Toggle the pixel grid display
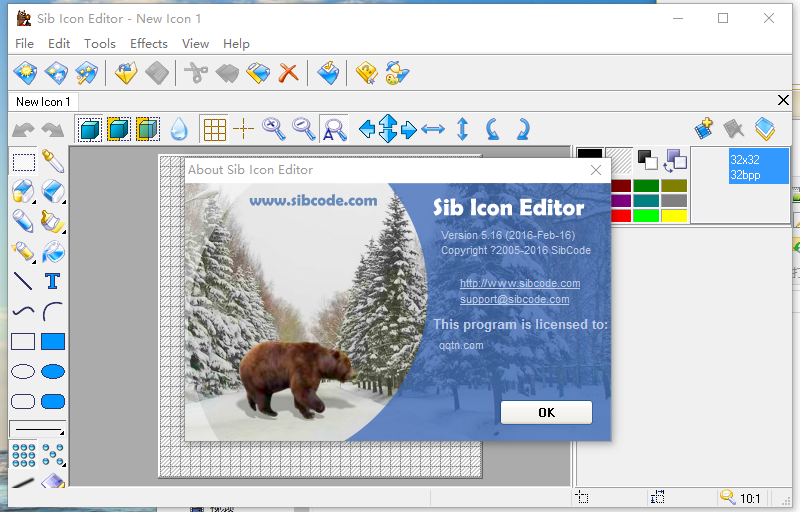800x512 pixels. (x=214, y=128)
